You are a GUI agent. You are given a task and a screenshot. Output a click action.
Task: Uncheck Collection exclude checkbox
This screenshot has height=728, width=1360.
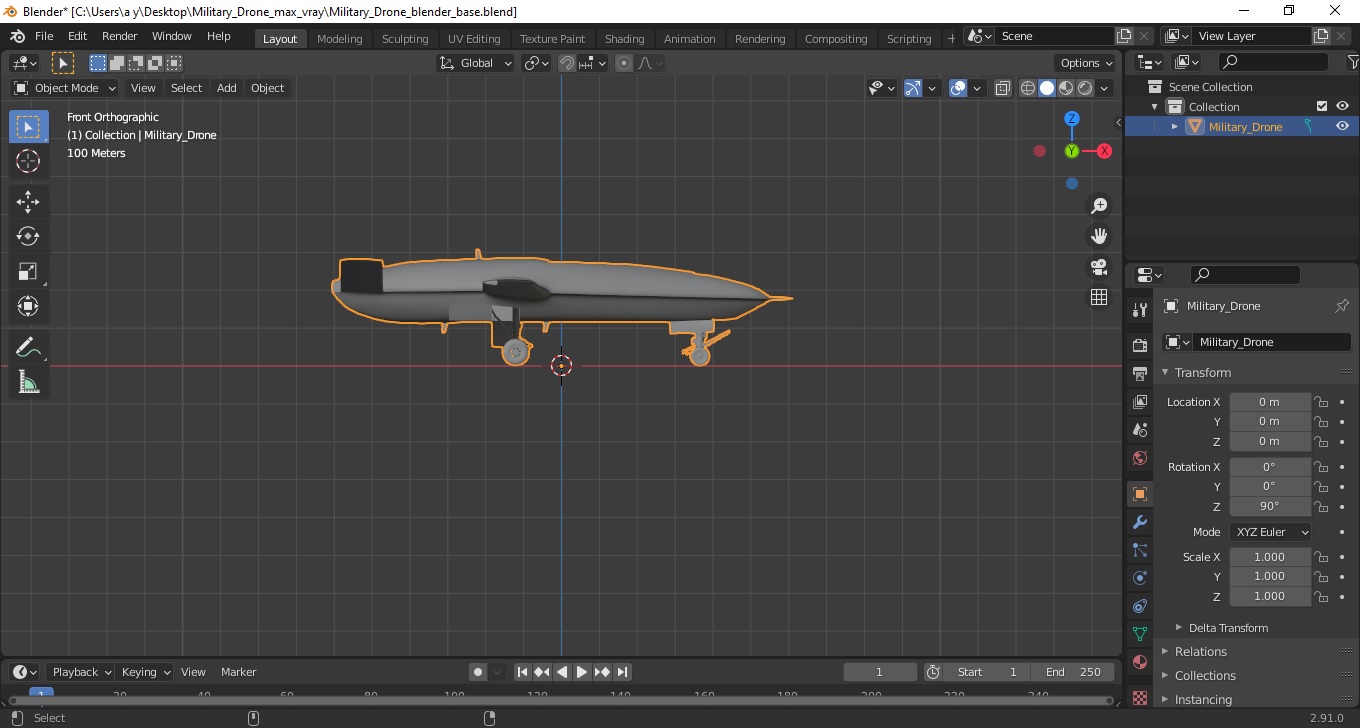click(x=1322, y=106)
